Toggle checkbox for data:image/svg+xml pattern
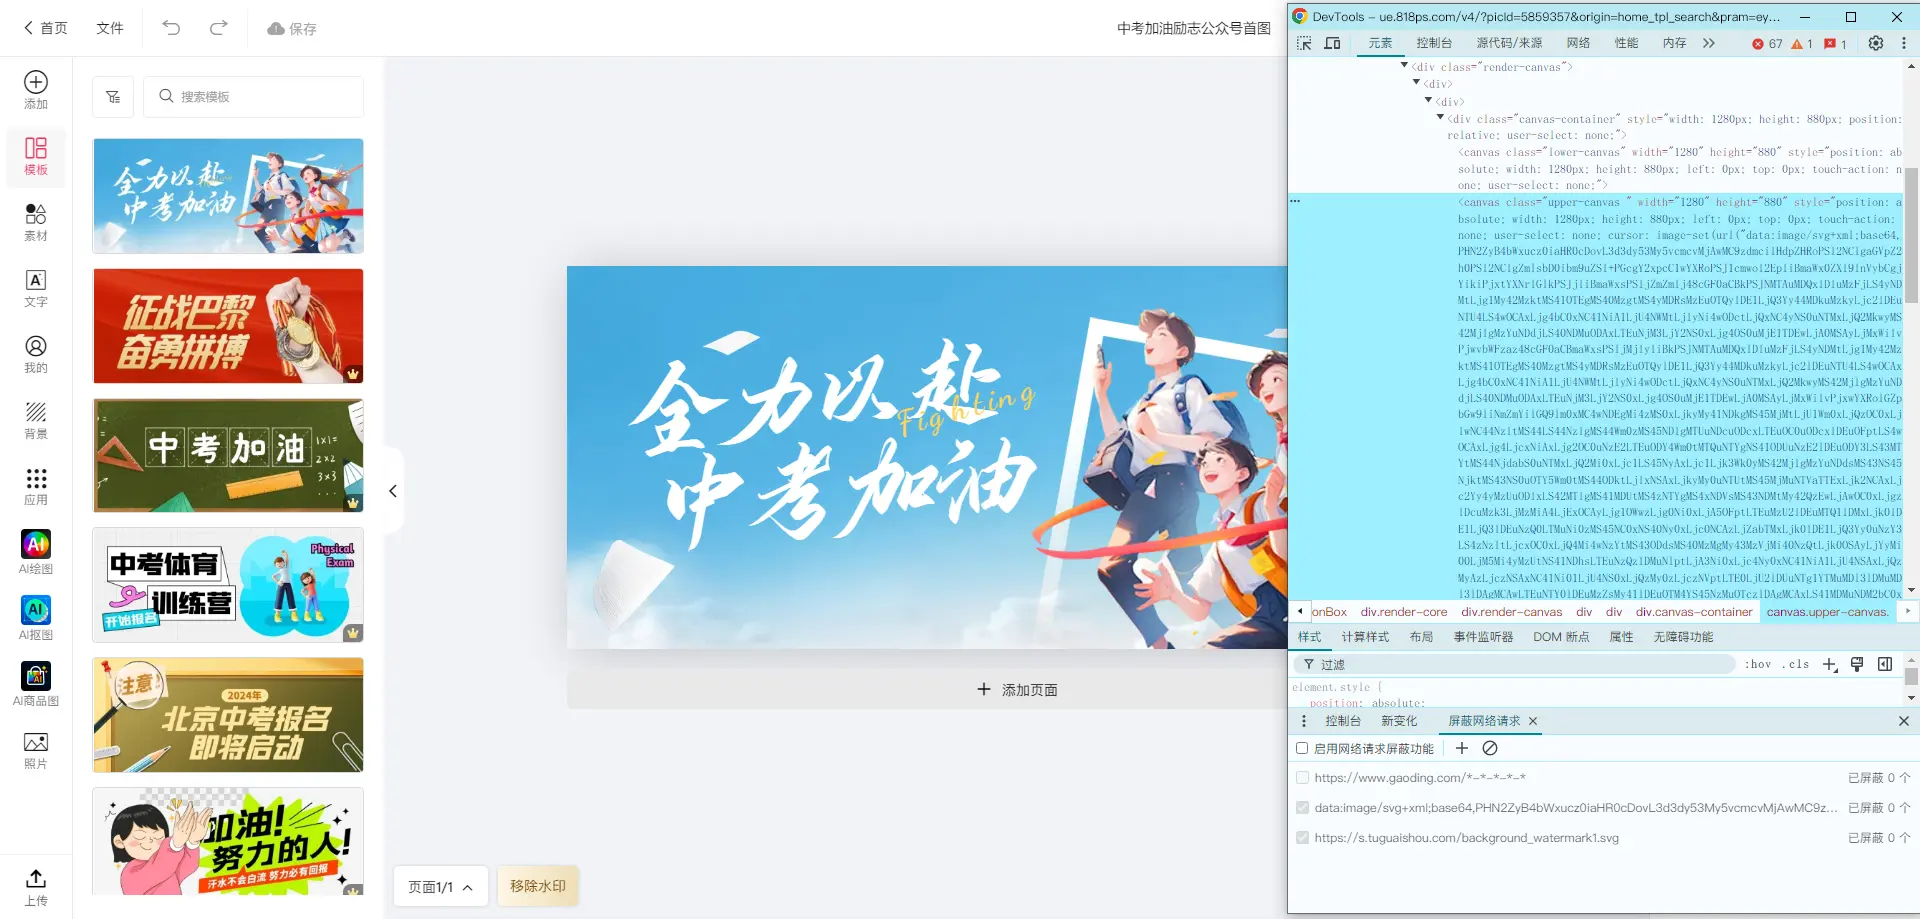Screen dimensions: 1920x919 1302,807
